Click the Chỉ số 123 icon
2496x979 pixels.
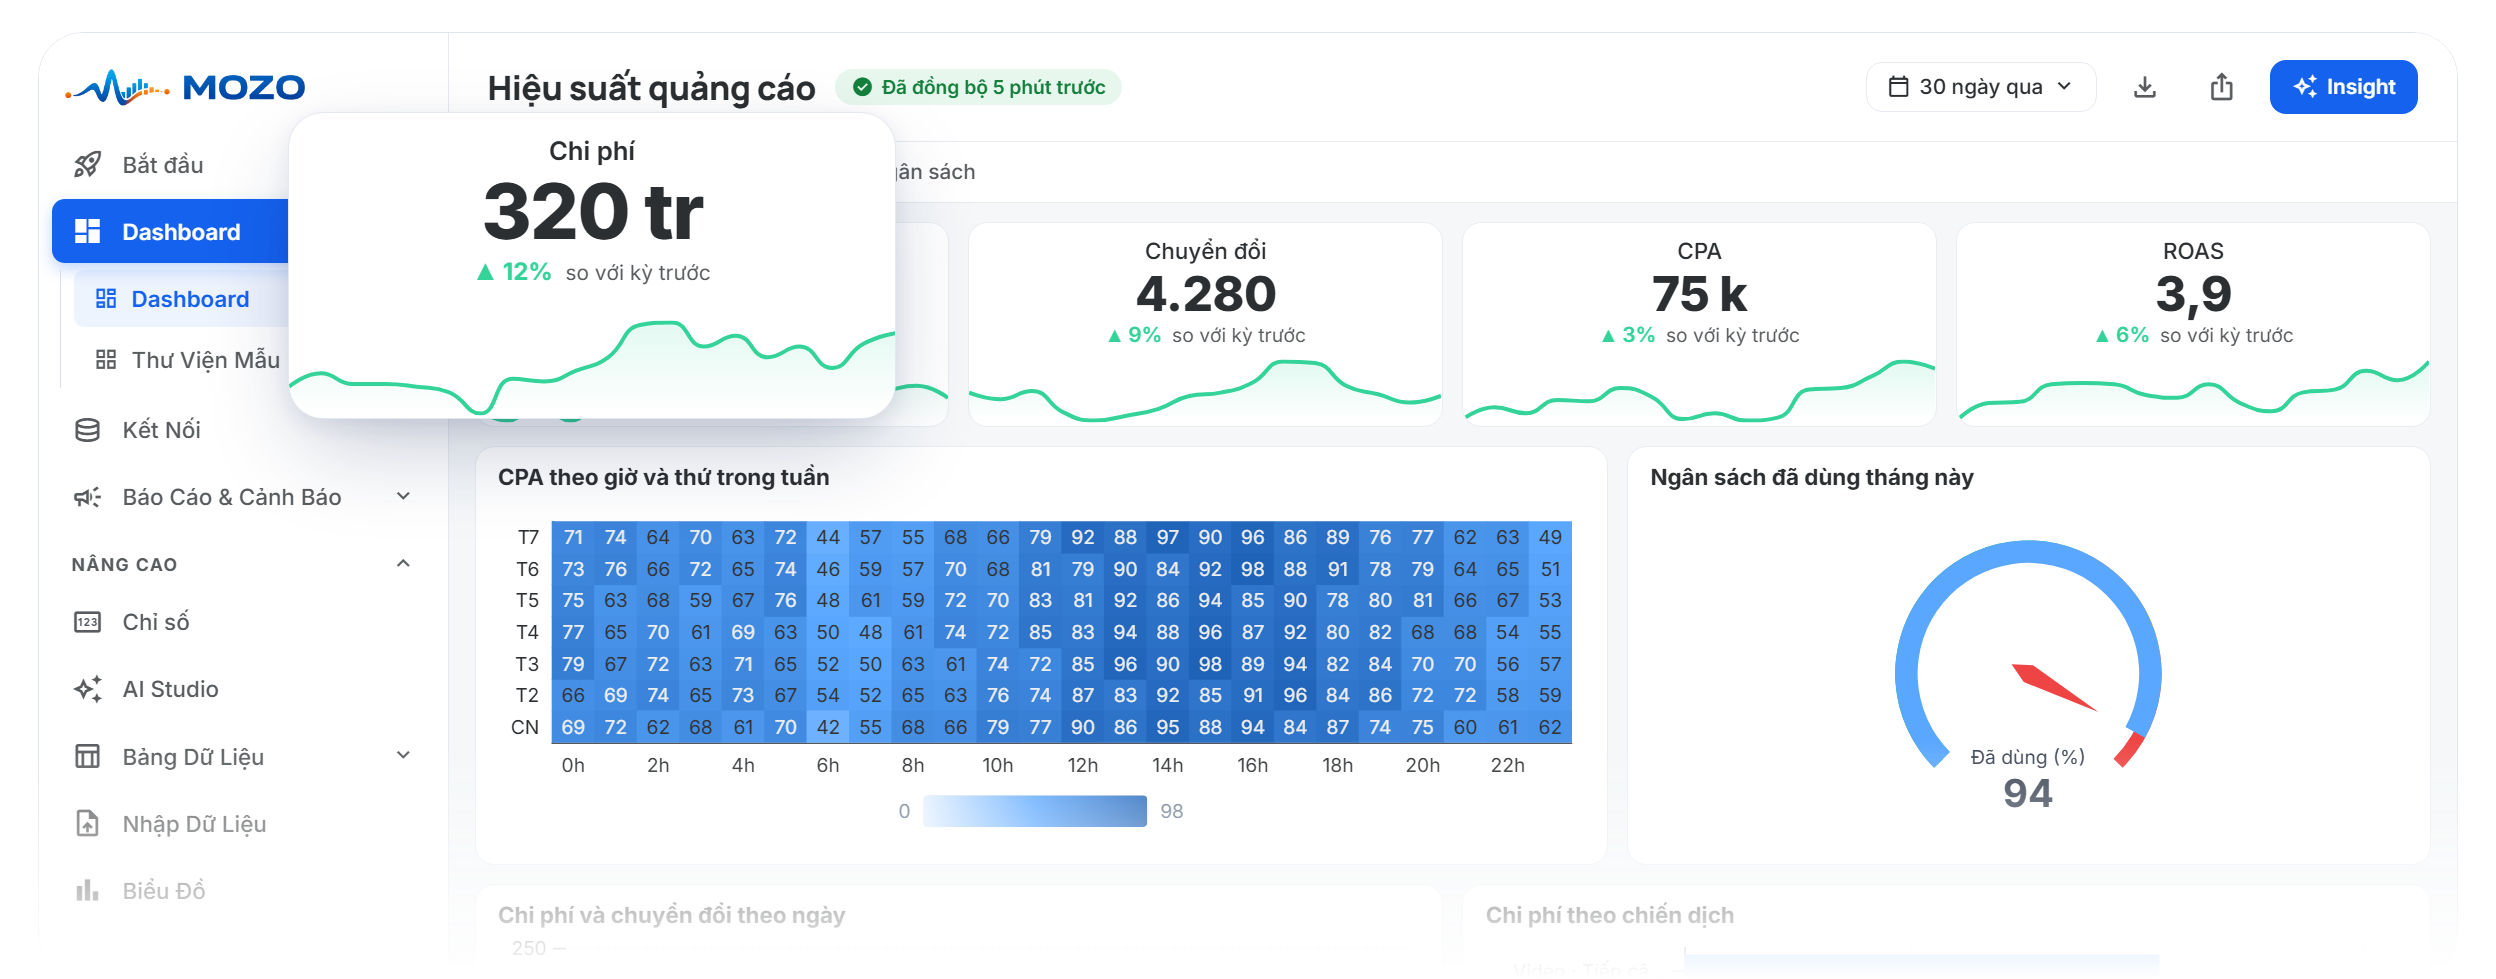pyautogui.click(x=88, y=622)
